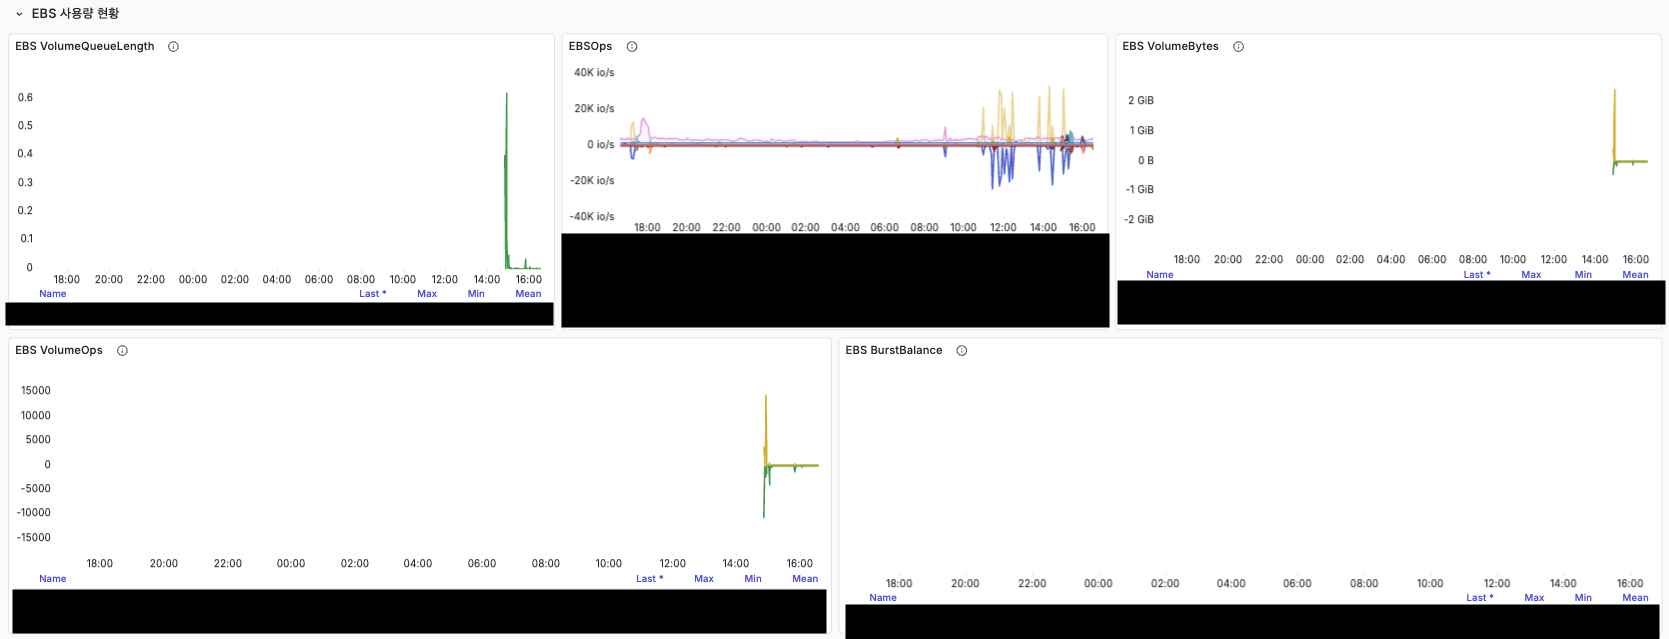The image size is (1669, 639).
Task: Open the EBS BurstBalance panel title menu
Action: (x=893, y=351)
